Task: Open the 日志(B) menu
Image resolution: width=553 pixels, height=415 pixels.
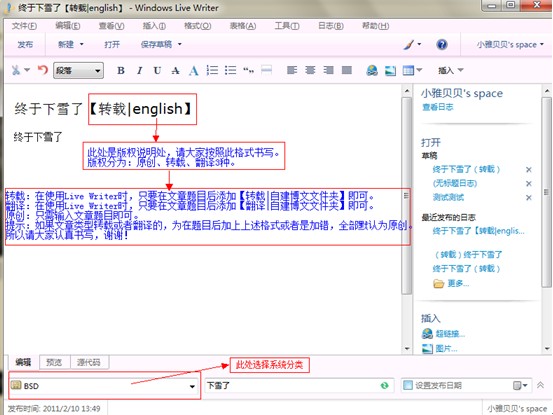Action: click(331, 26)
